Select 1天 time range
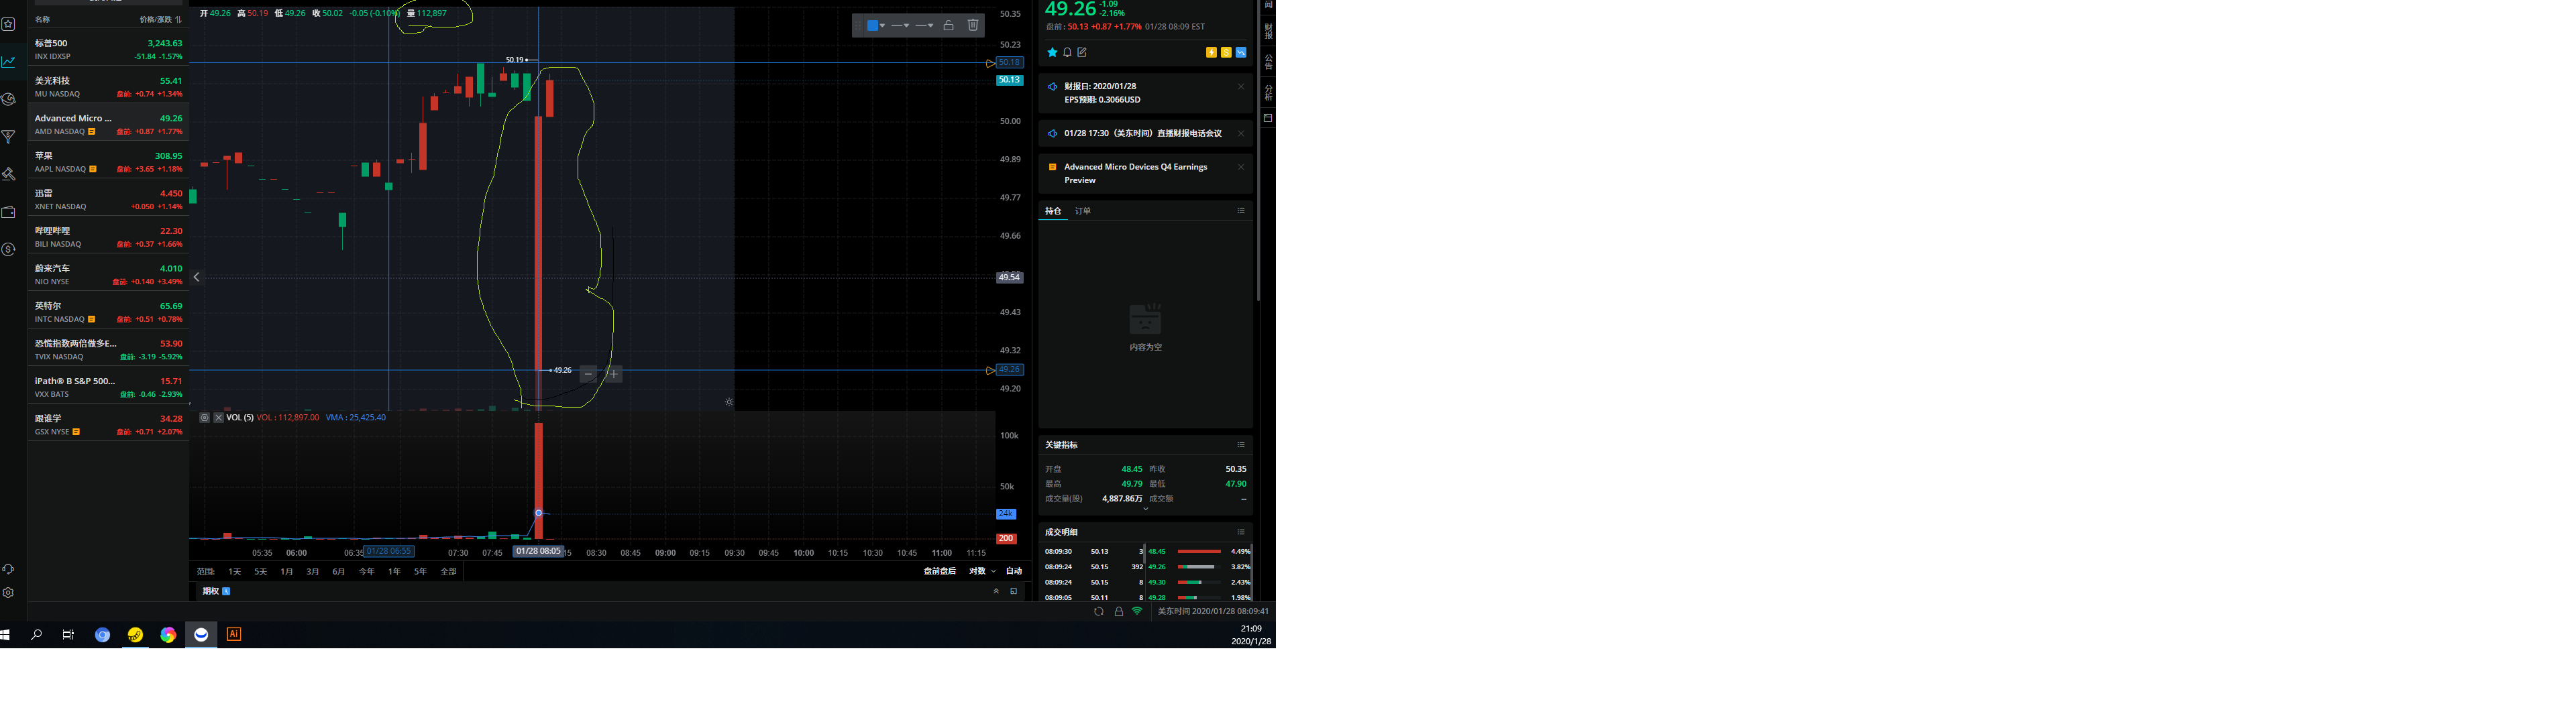Screen dimensions: 2576x724 [x=235, y=572]
